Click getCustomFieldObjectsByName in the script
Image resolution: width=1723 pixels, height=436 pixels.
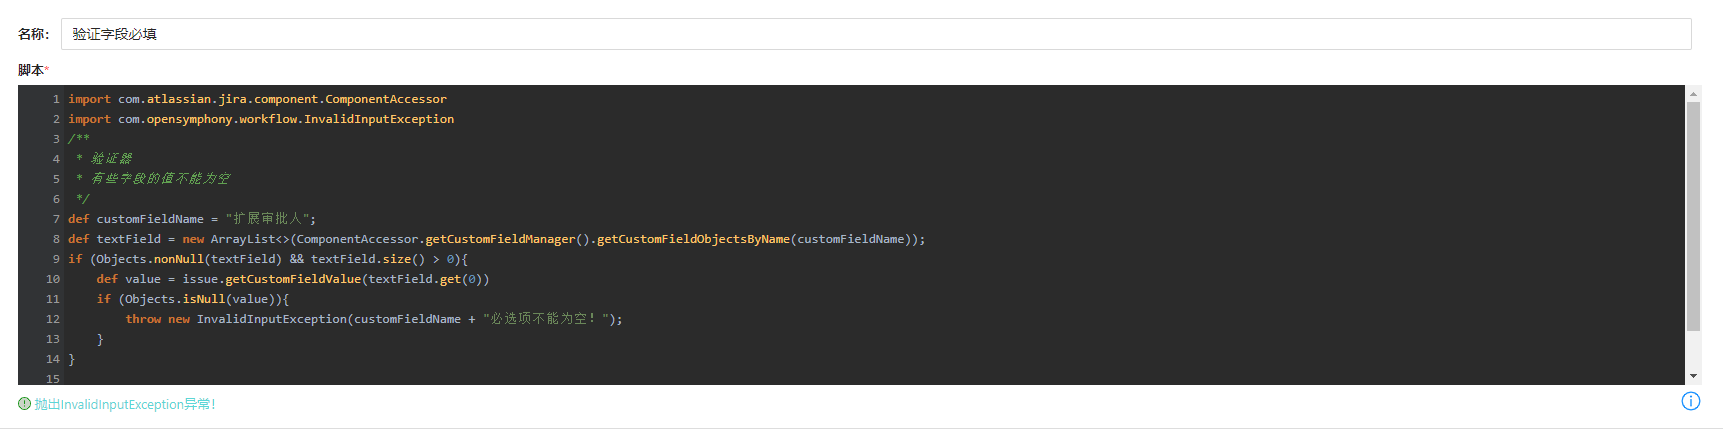(x=692, y=239)
